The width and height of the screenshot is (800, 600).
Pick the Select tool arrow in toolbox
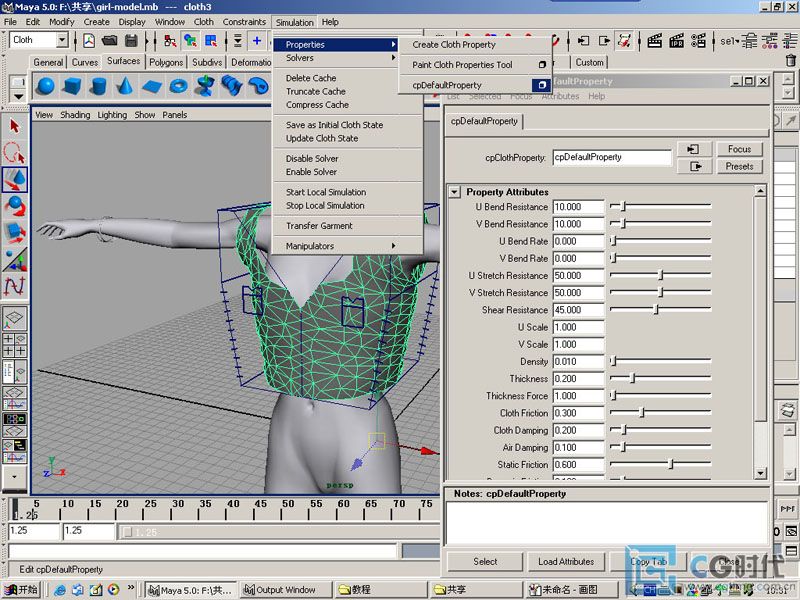tap(14, 126)
